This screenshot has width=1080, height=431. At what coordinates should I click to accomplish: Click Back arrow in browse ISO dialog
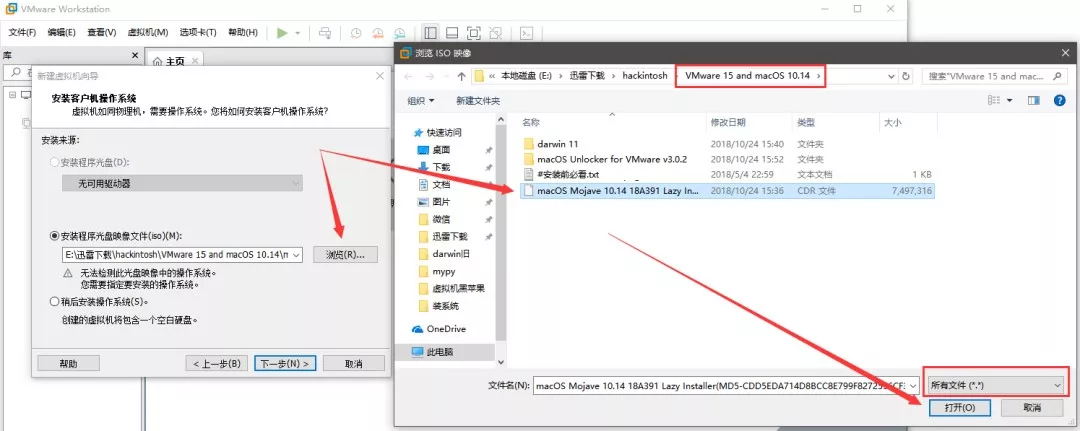(408, 76)
